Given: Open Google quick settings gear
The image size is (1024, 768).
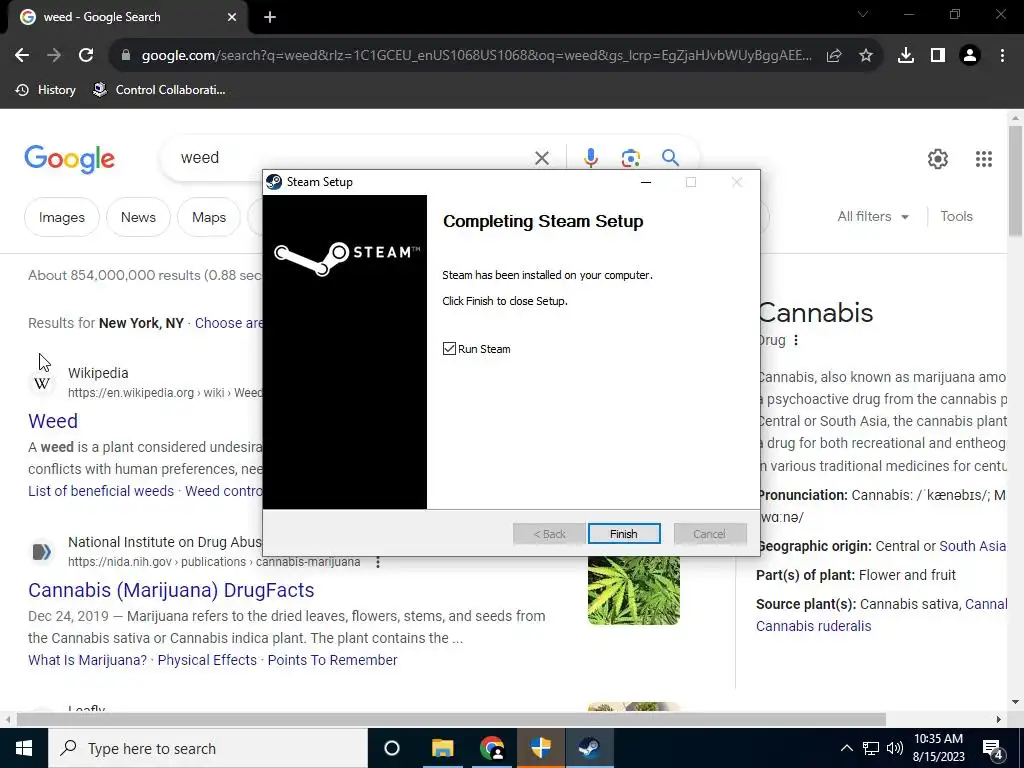Looking at the screenshot, I should [x=938, y=159].
